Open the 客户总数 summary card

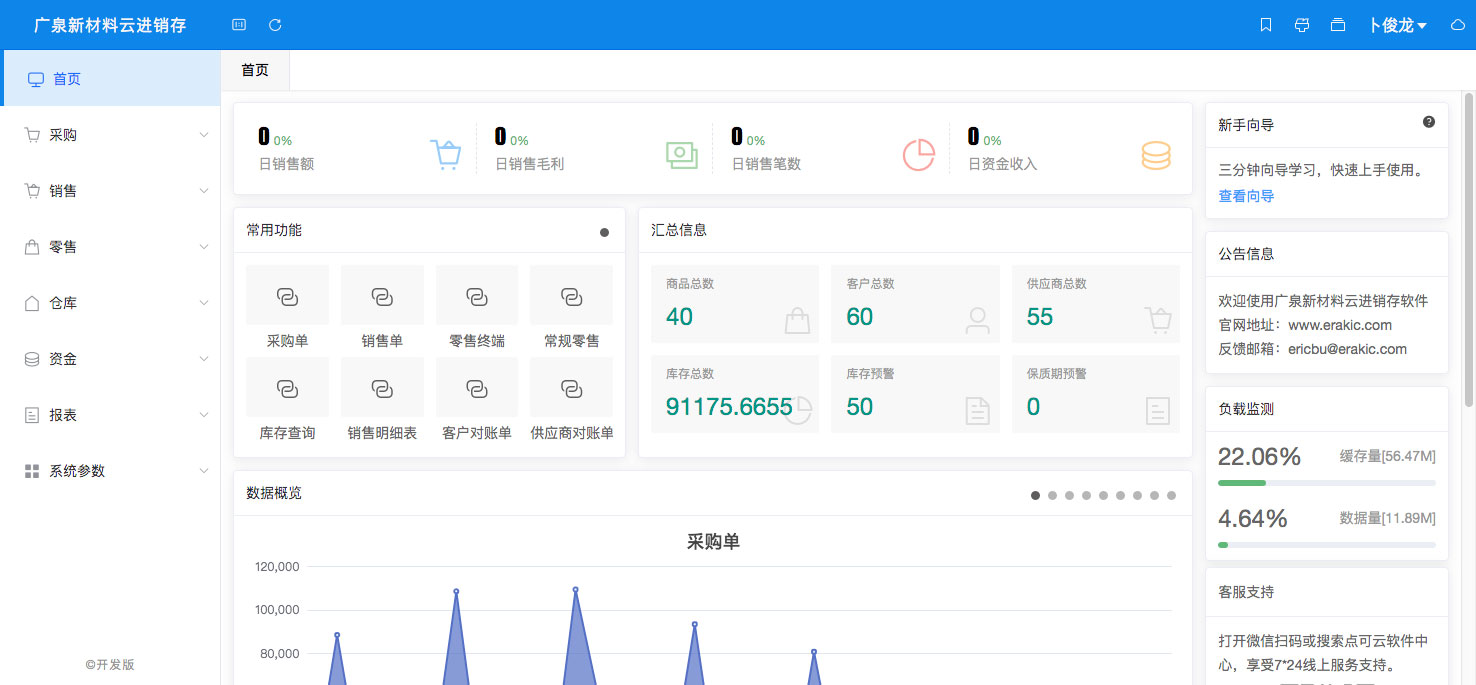(915, 304)
